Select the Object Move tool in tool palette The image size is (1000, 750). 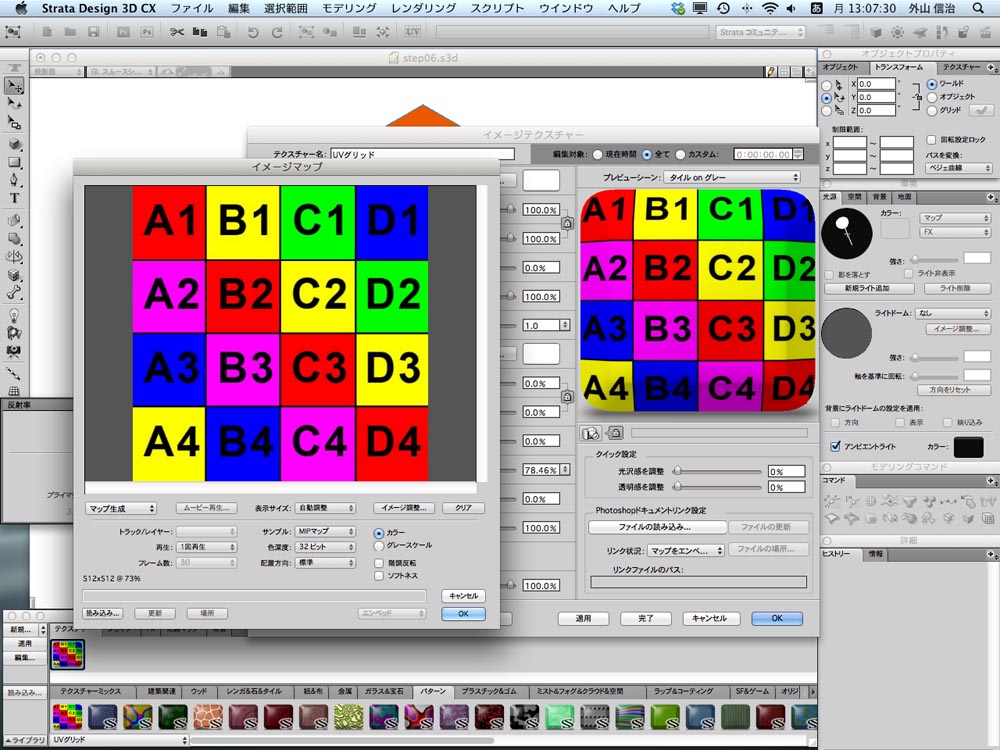point(14,85)
